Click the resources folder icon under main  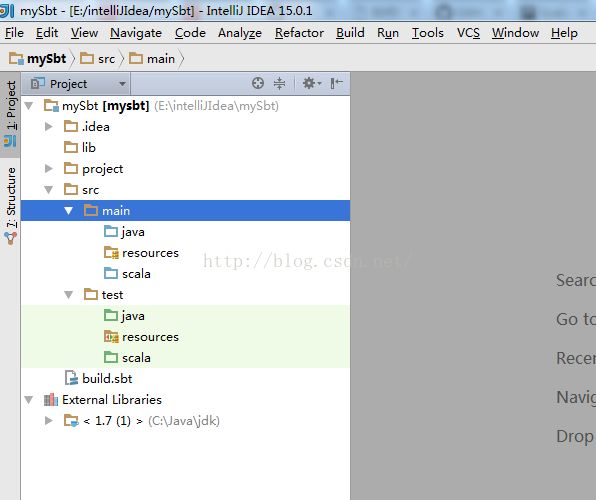[111, 252]
